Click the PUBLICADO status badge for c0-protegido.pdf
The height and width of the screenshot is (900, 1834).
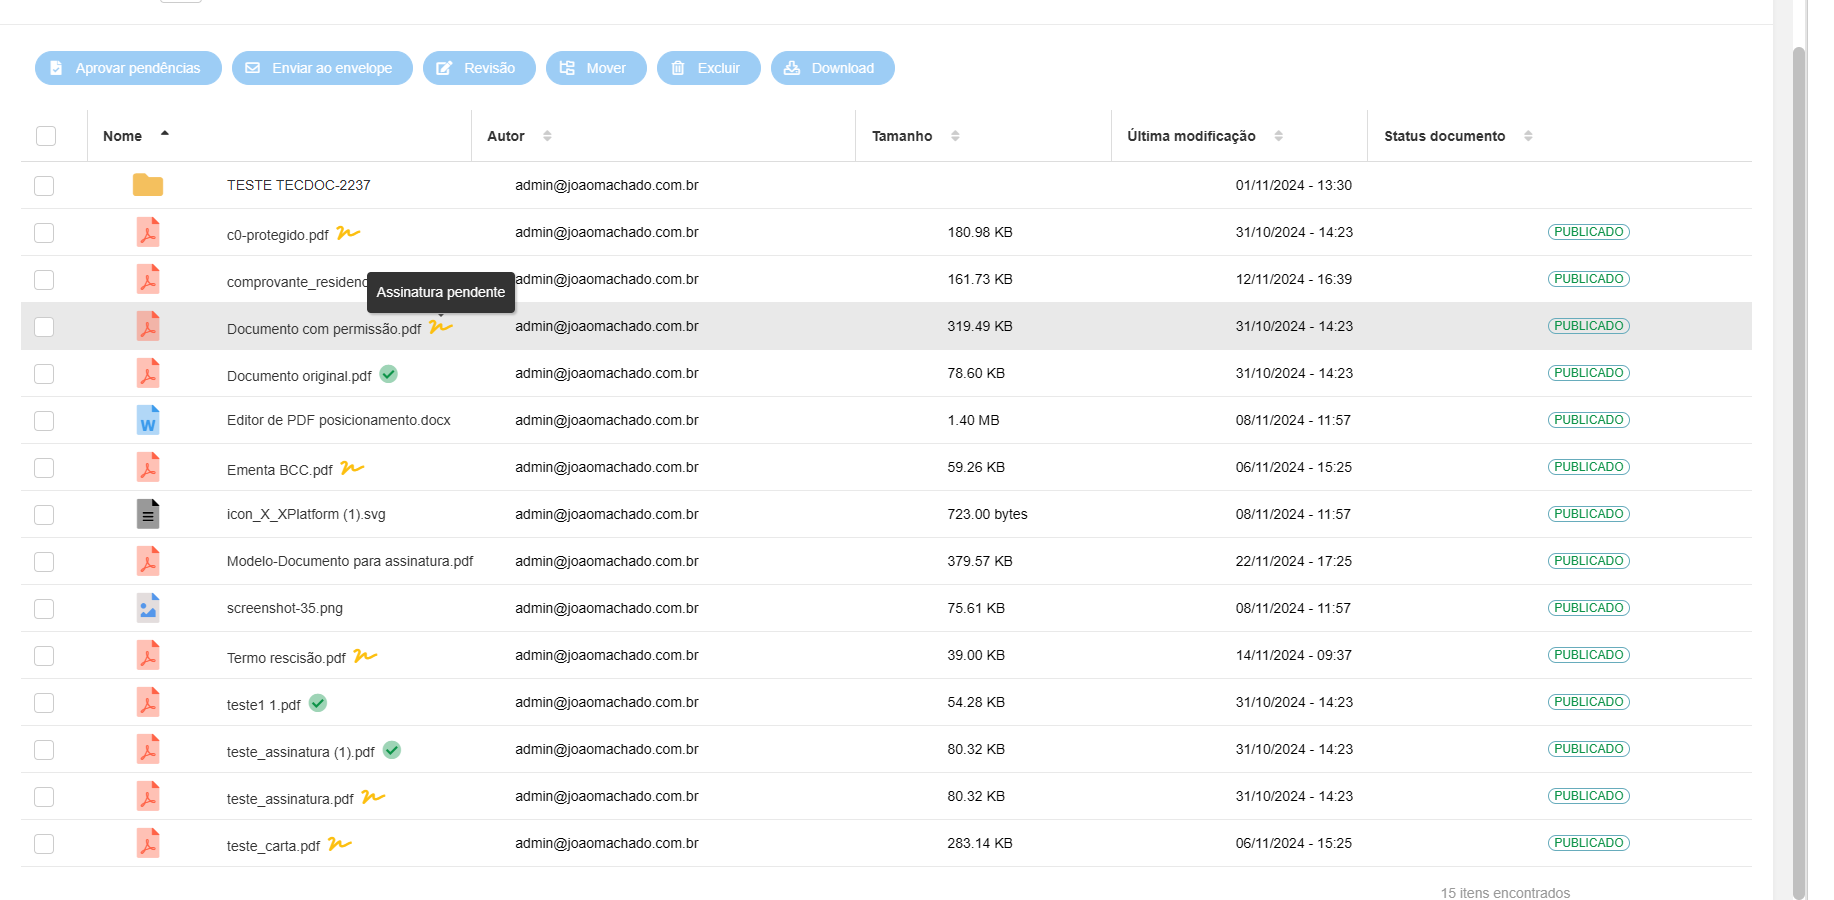[x=1589, y=232]
